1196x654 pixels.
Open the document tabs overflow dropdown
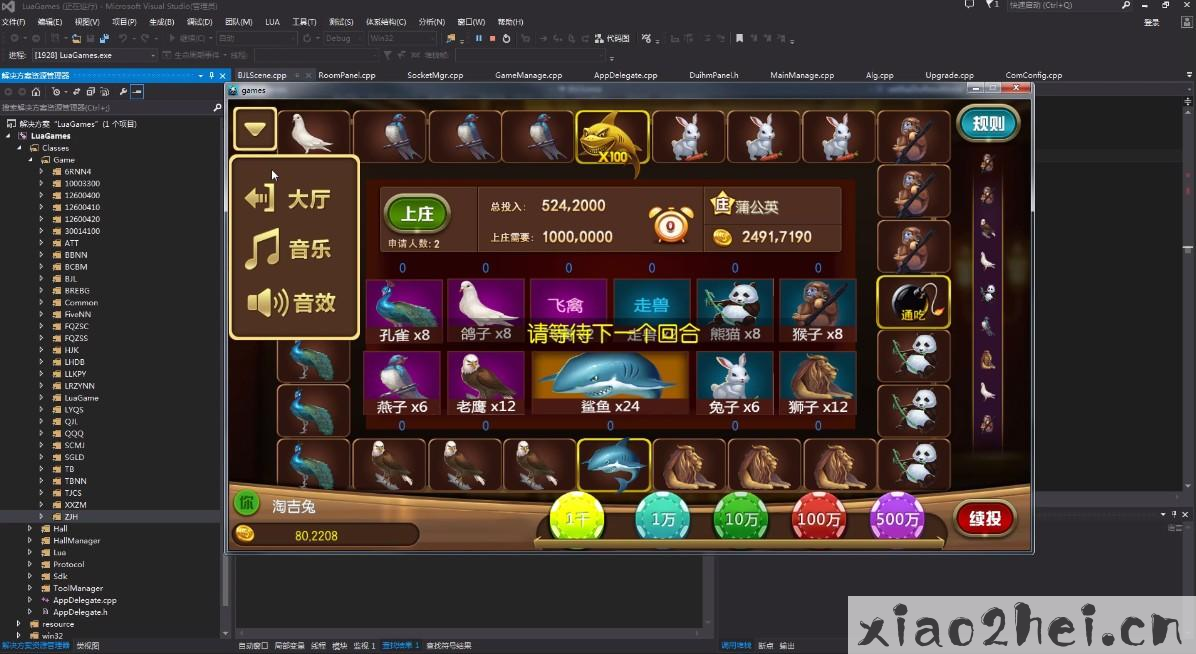coord(1189,75)
